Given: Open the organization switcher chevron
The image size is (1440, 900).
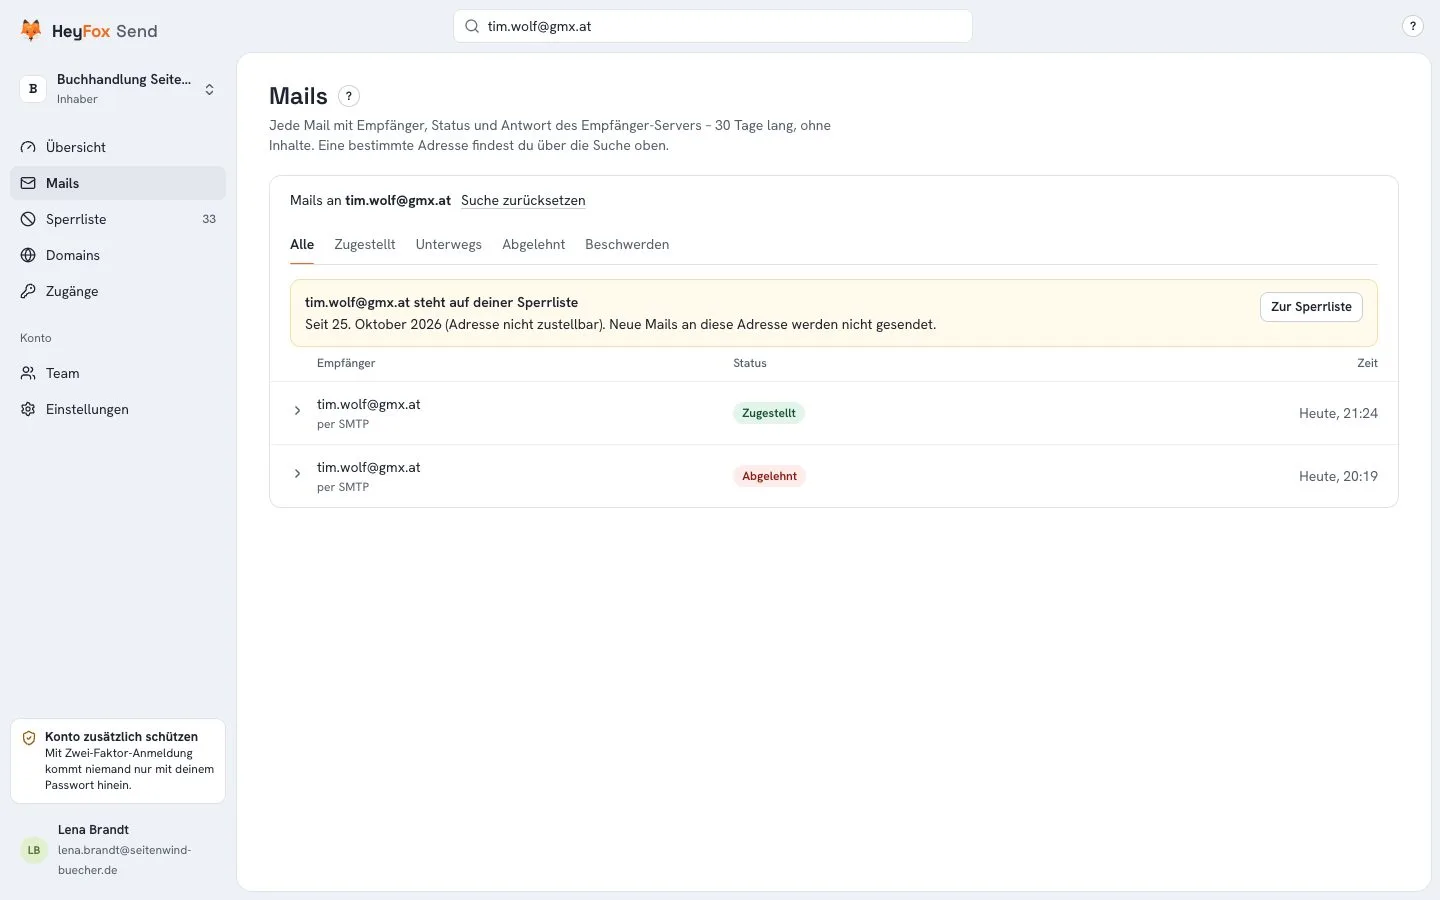Looking at the screenshot, I should tap(209, 89).
